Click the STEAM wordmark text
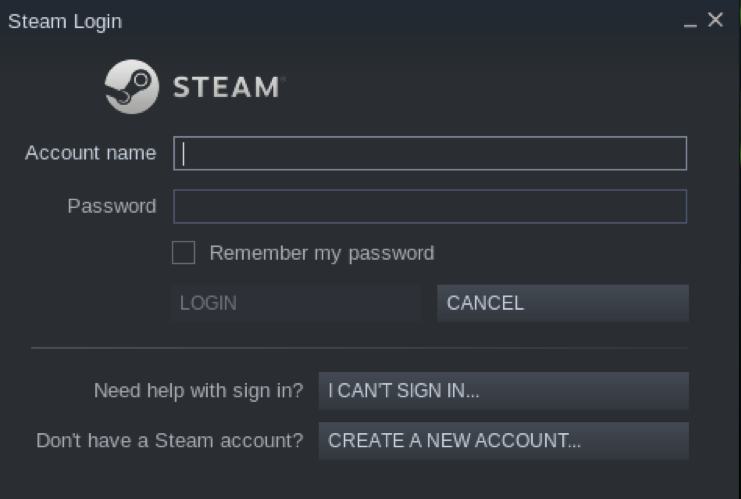This screenshot has height=499, width=741. (225, 88)
